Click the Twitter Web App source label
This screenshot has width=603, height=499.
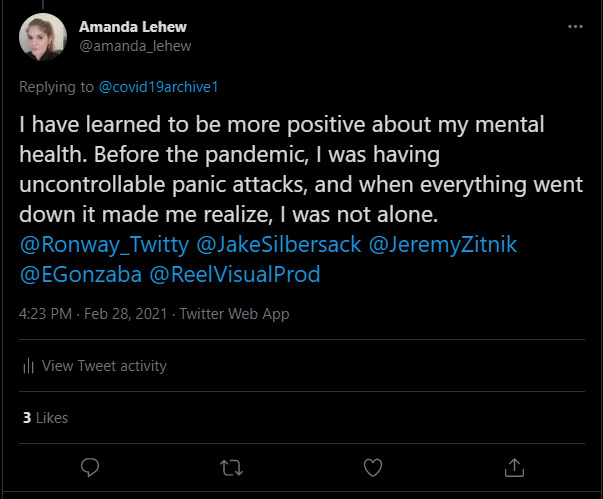tap(234, 314)
